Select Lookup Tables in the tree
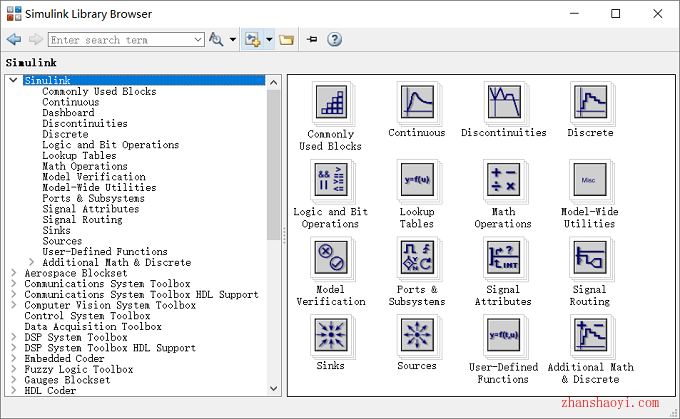The width and height of the screenshot is (680, 419). click(x=79, y=155)
